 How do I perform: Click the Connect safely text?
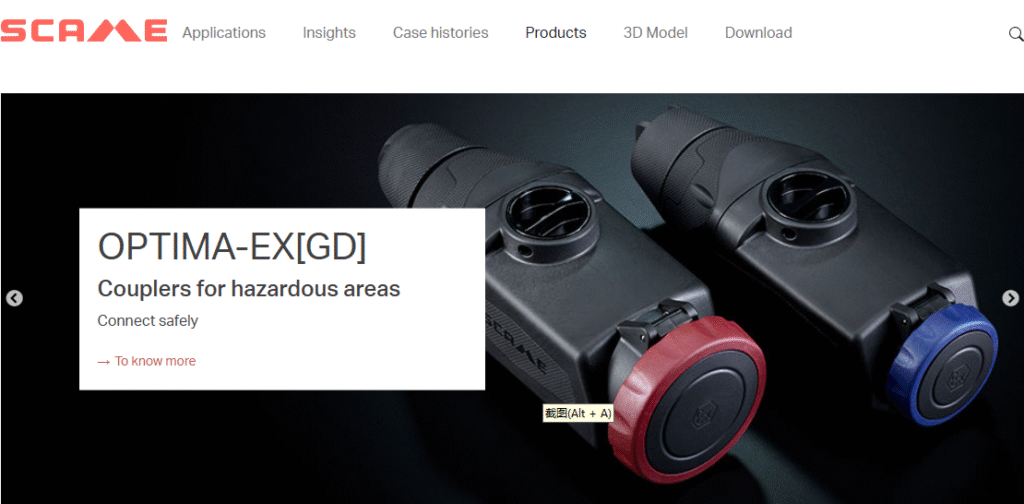click(148, 321)
